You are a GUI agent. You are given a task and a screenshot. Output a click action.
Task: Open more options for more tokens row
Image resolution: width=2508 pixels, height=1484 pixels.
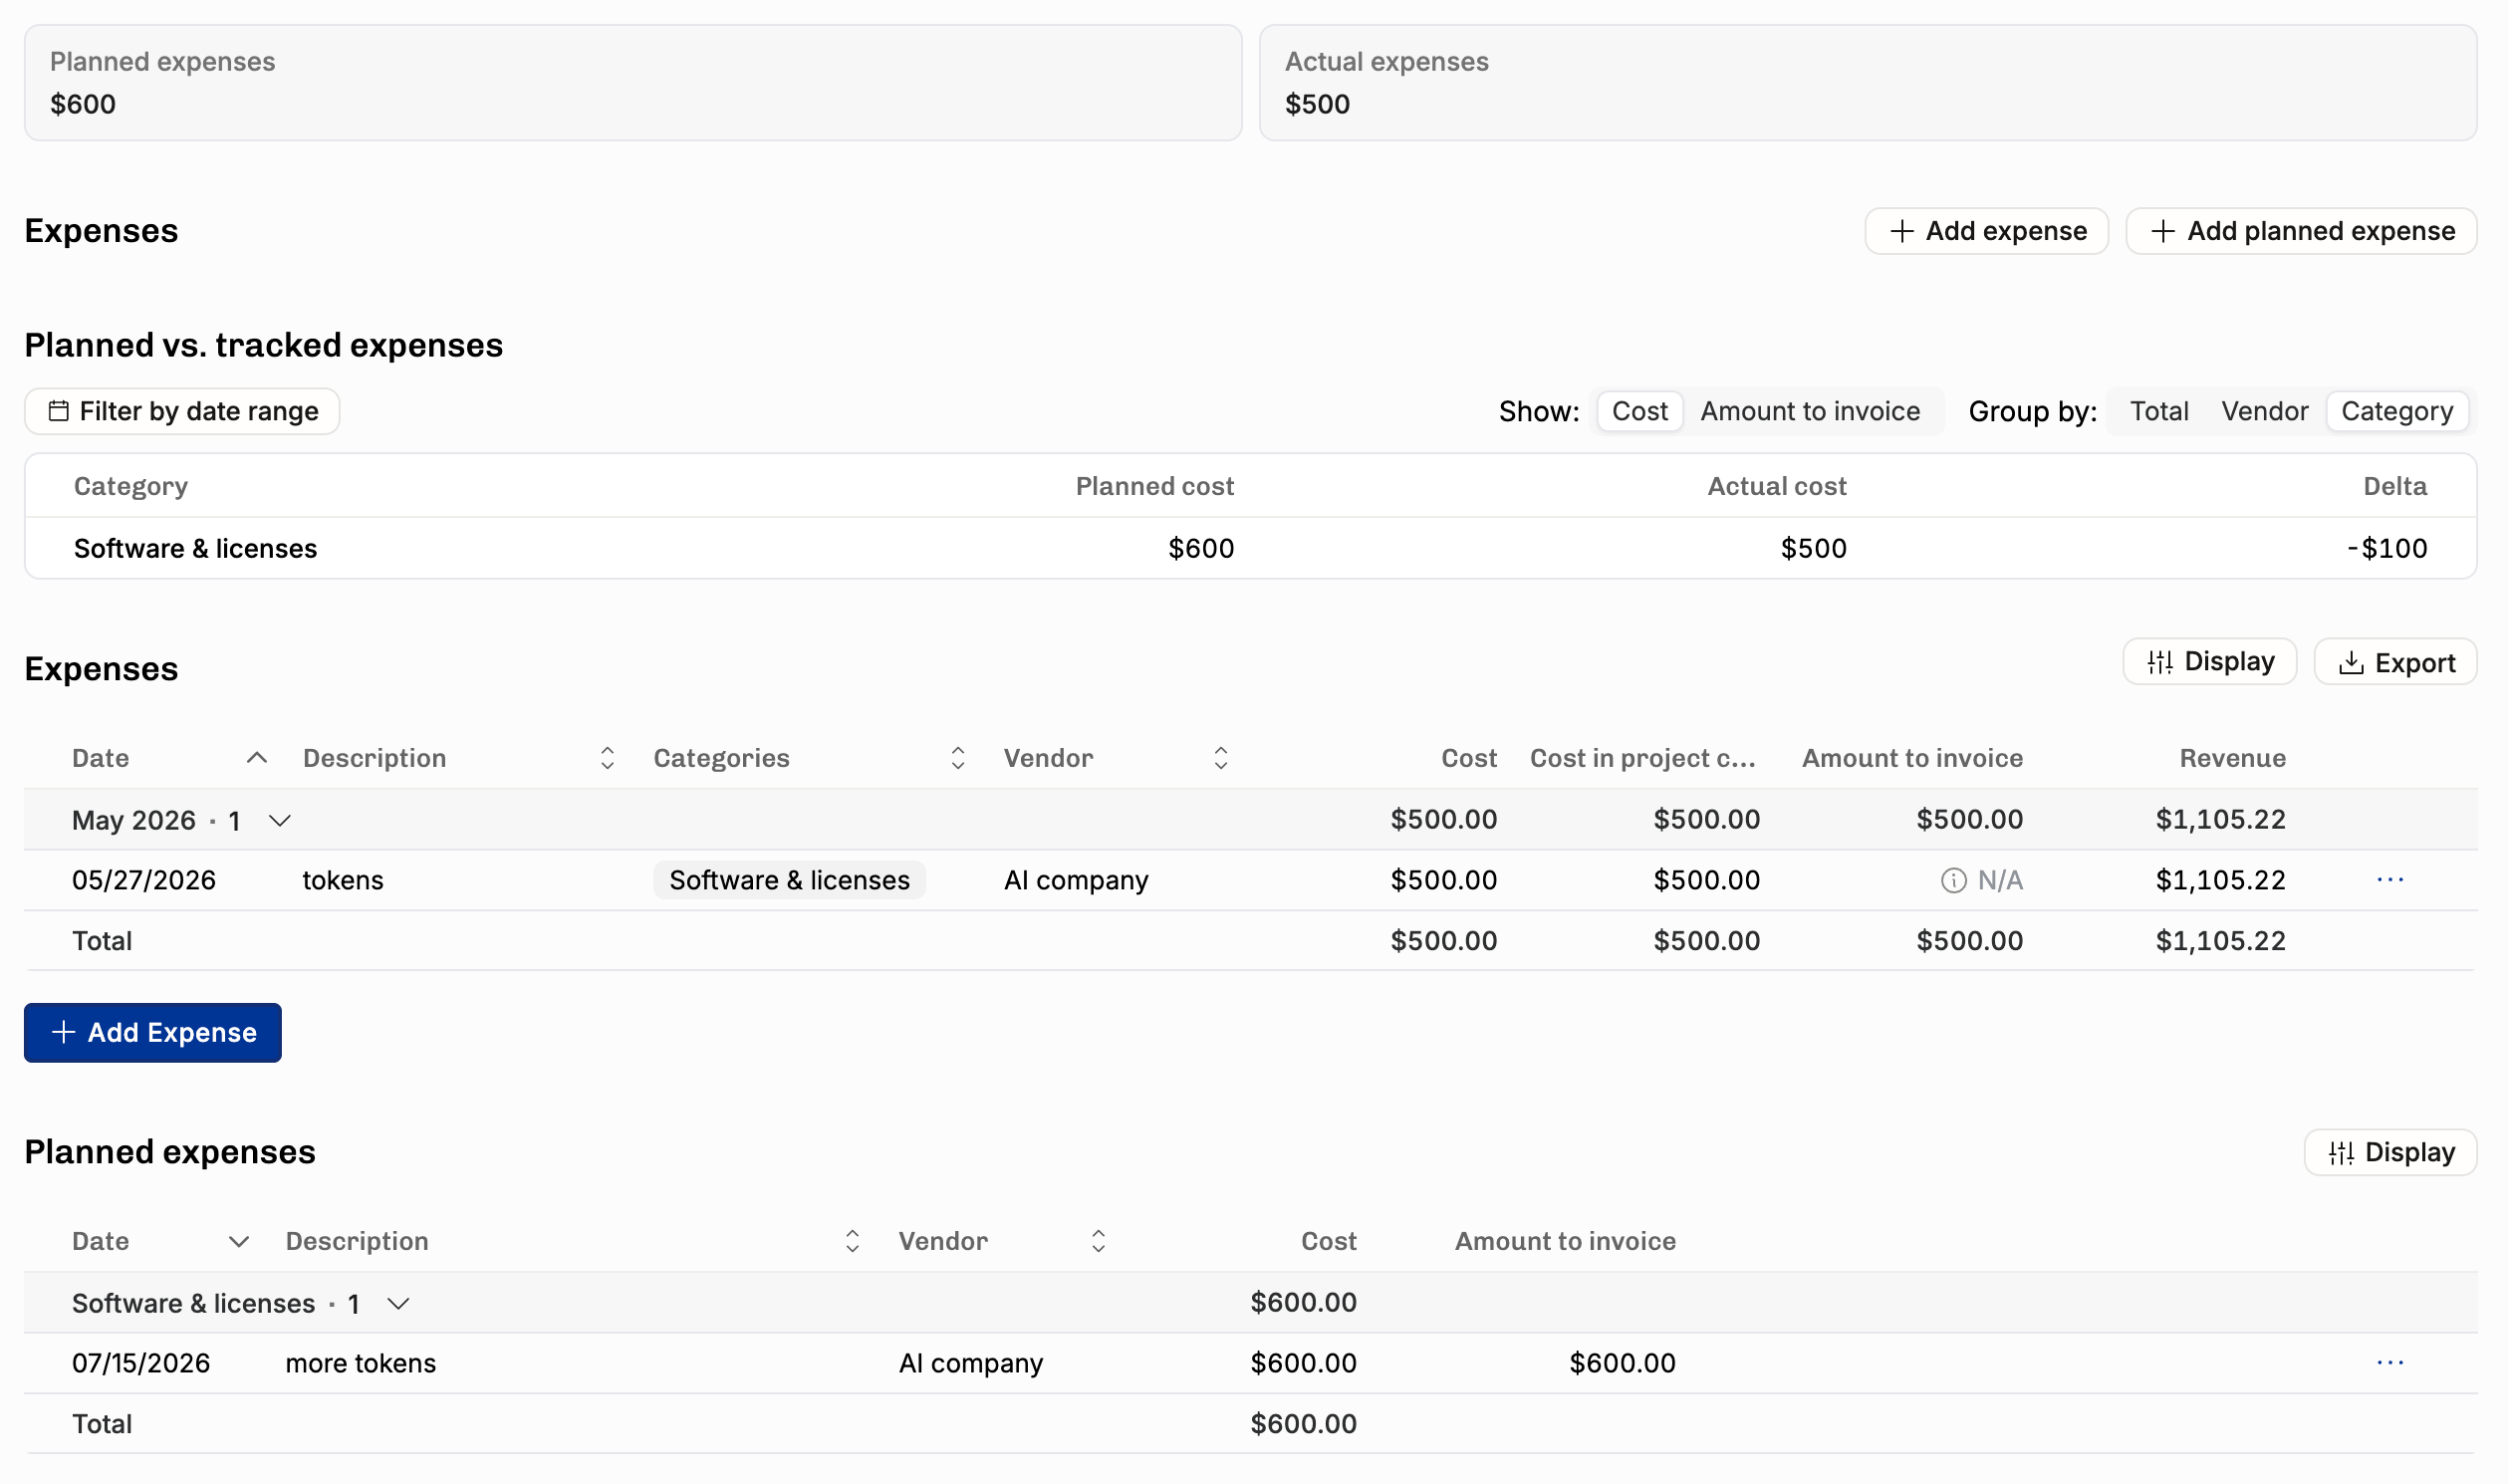(2389, 1362)
